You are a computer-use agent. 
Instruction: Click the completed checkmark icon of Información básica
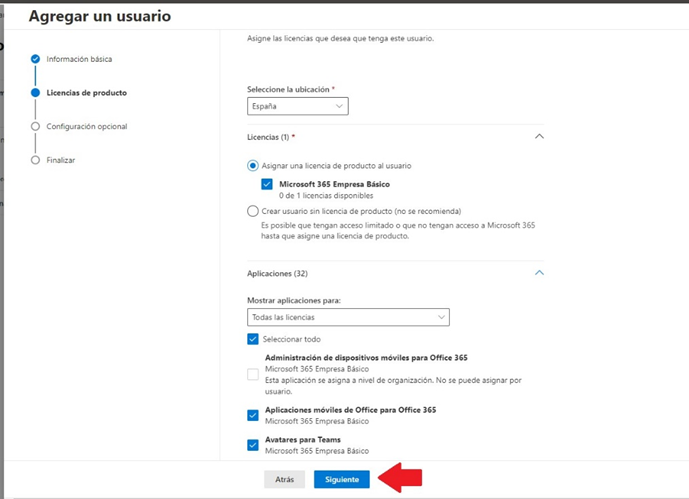click(36, 59)
